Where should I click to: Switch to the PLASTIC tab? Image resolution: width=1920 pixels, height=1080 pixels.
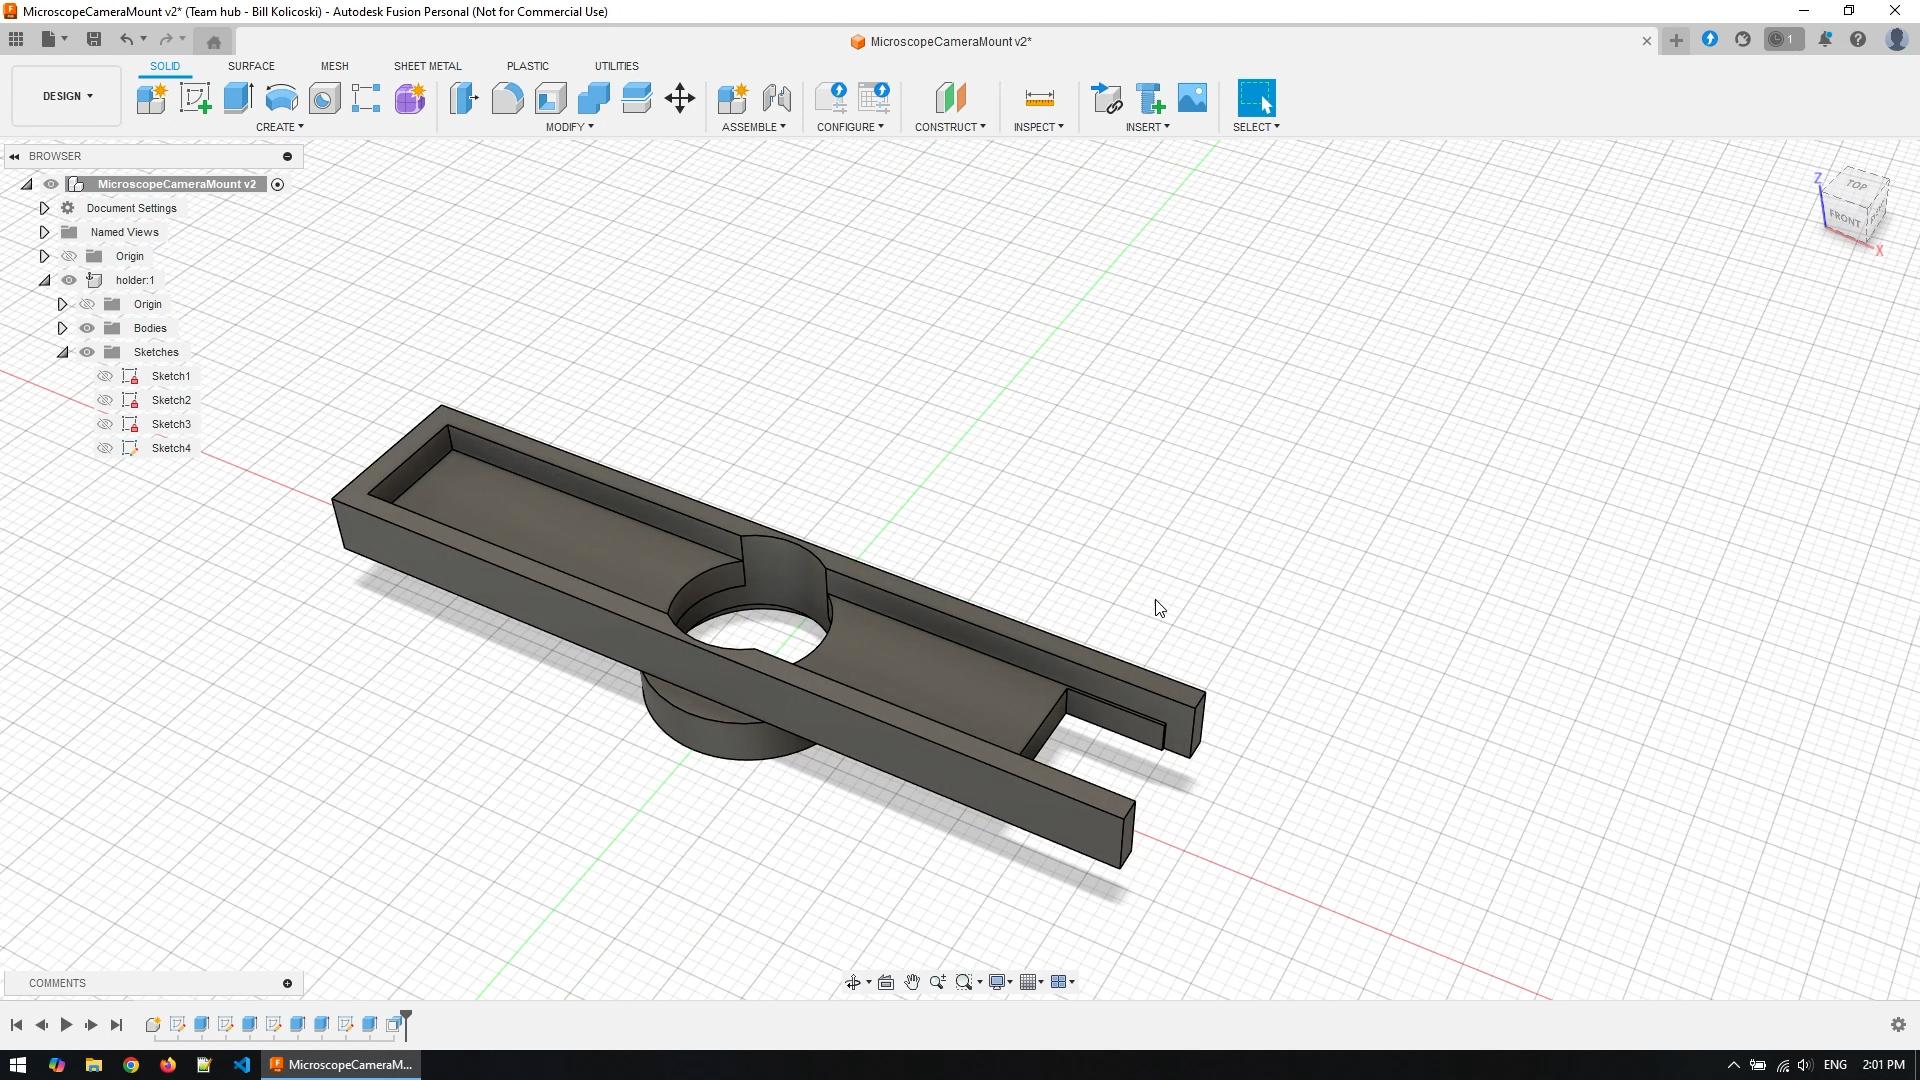tap(527, 66)
